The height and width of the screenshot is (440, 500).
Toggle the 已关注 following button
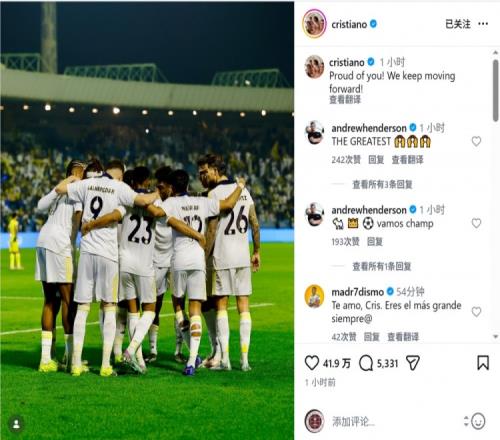coord(458,24)
